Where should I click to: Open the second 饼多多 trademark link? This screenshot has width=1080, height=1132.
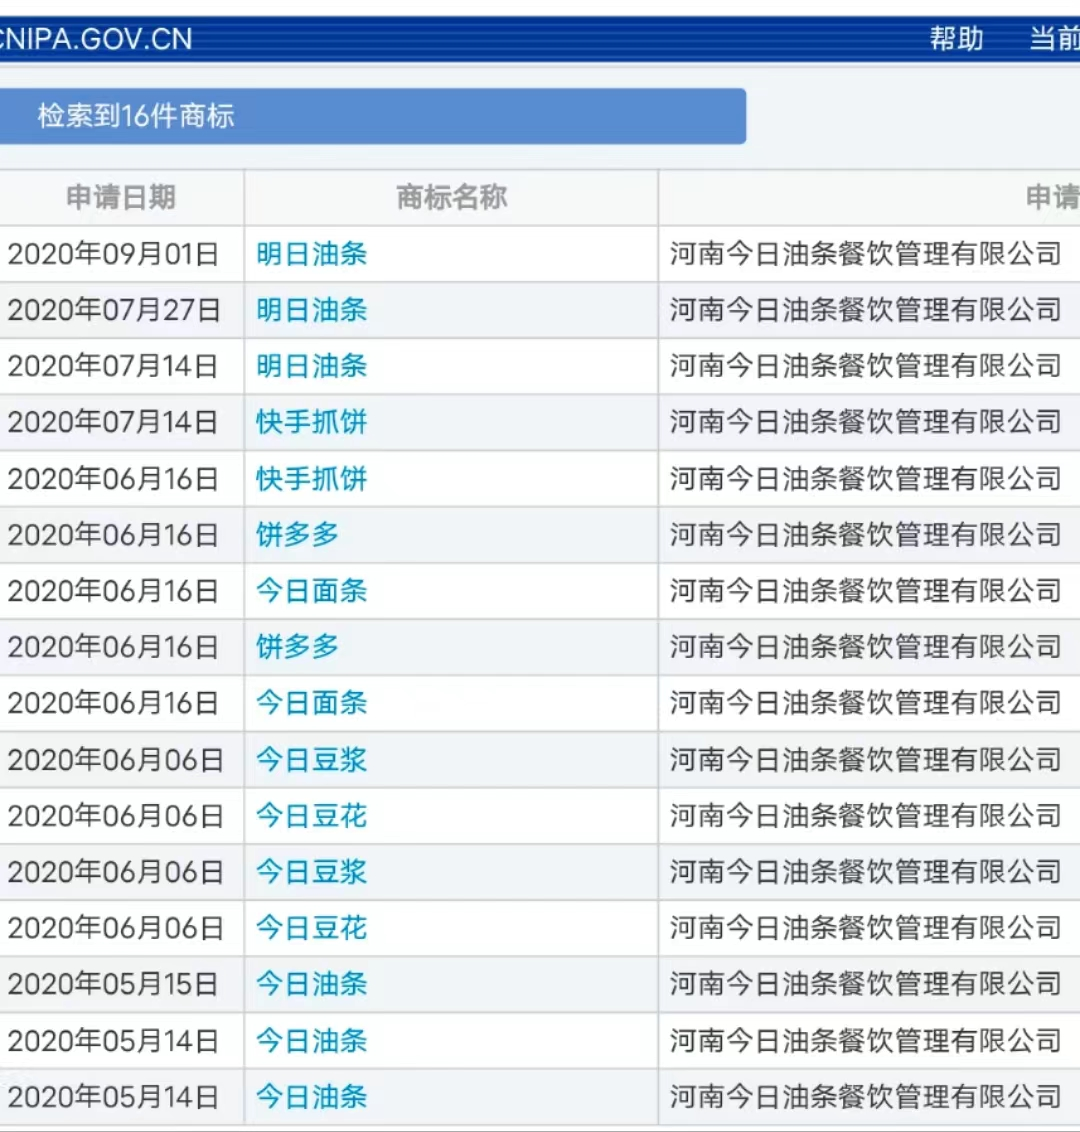[297, 647]
